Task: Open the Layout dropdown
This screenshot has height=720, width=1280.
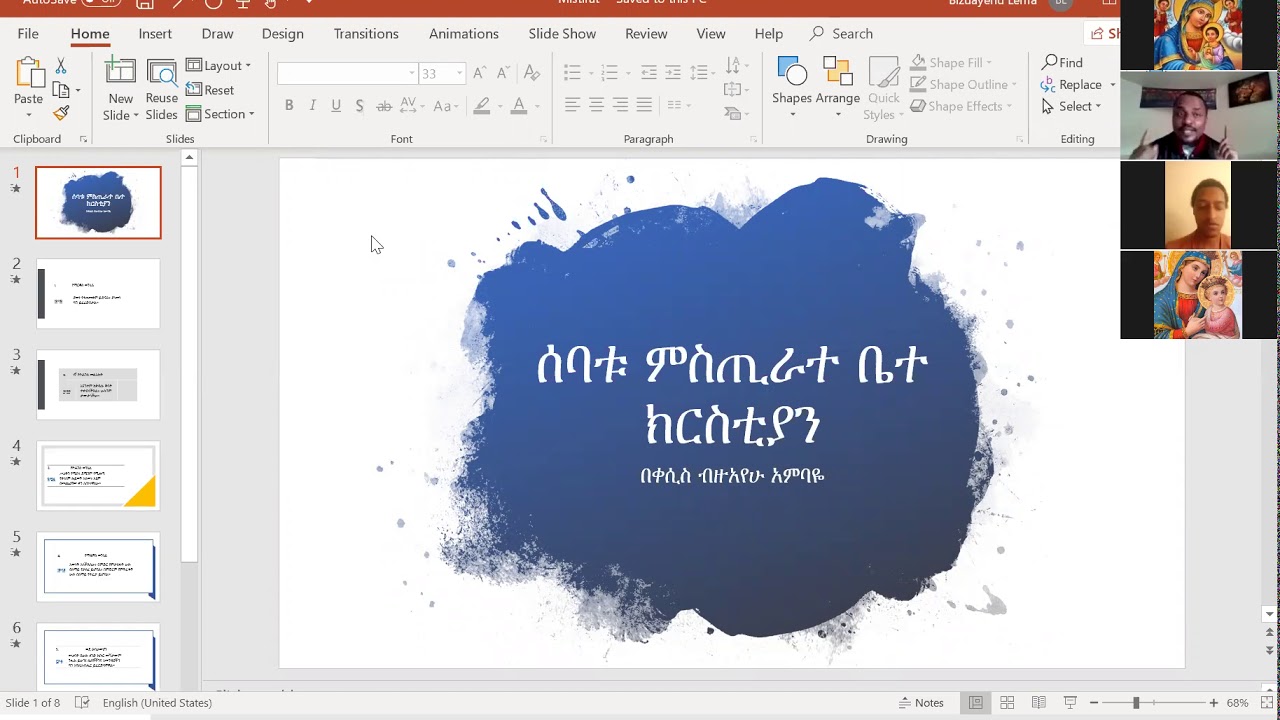Action: click(218, 66)
